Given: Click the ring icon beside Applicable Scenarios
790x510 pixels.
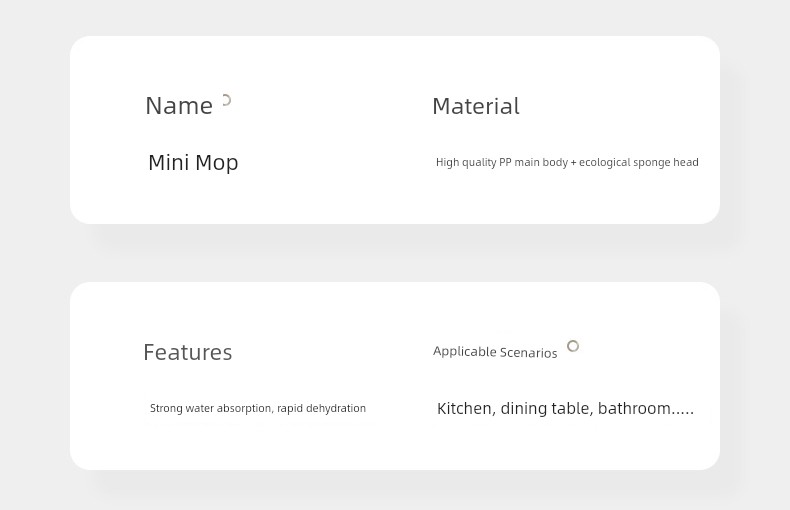Looking at the screenshot, I should click(x=573, y=346).
